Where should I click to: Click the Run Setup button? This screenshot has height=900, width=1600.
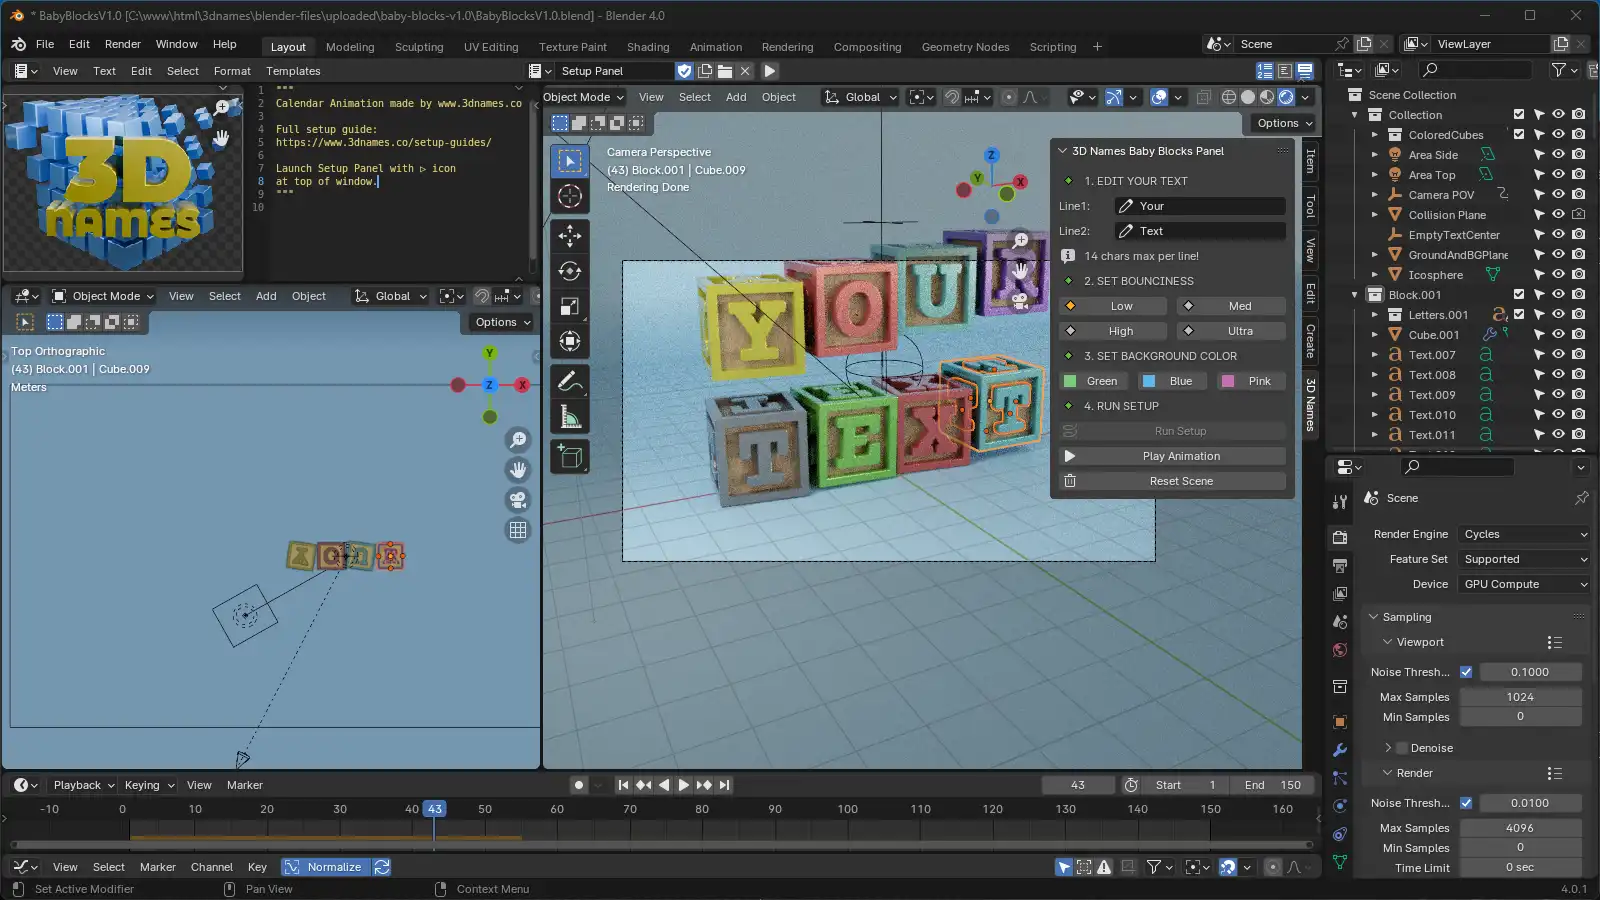pyautogui.click(x=1180, y=430)
